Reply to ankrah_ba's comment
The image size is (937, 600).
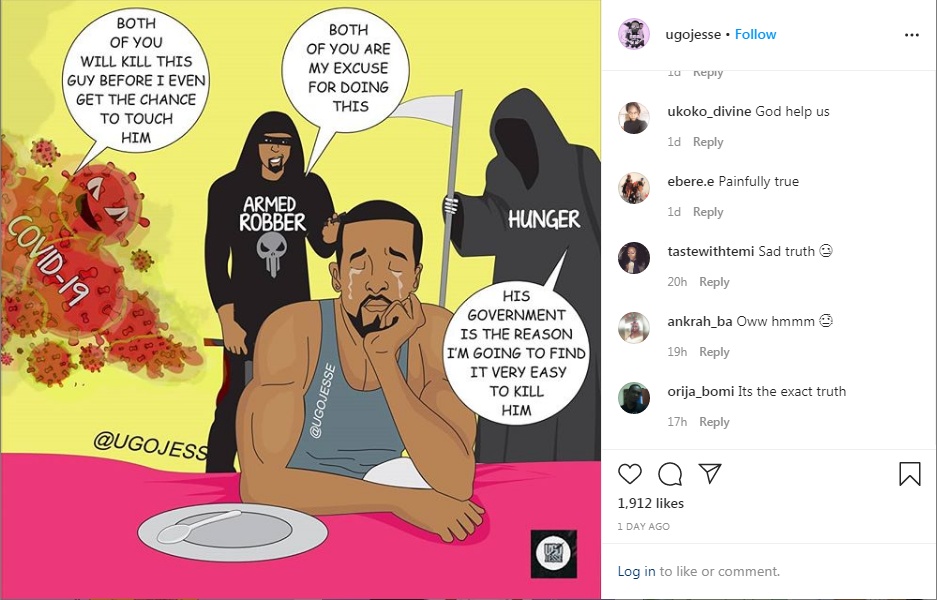715,352
